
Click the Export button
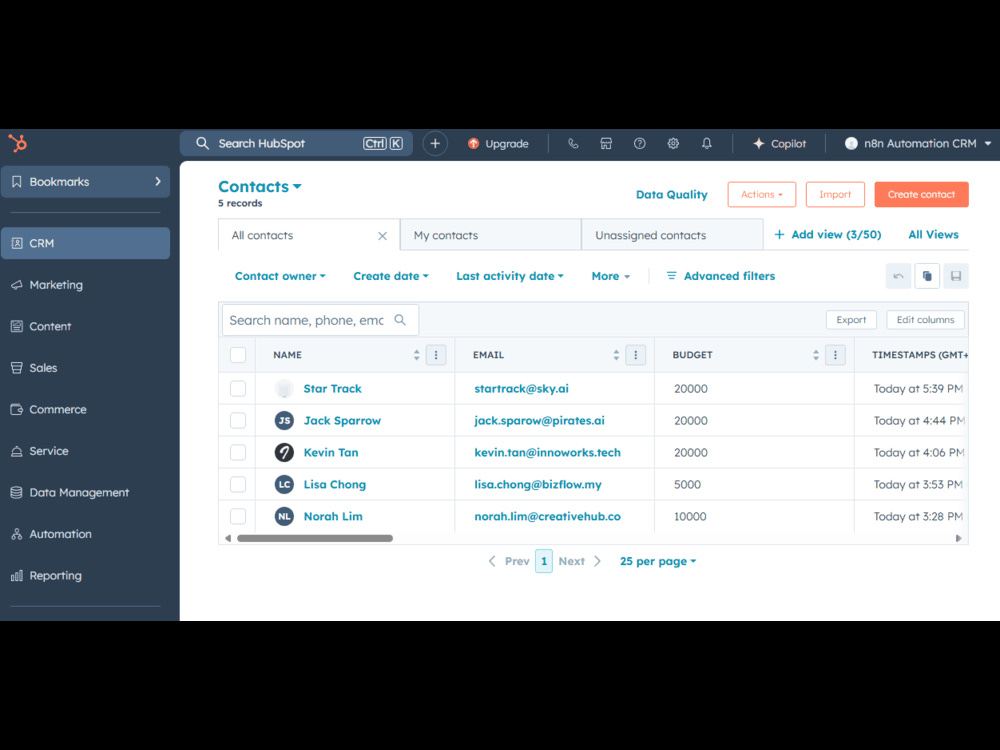(x=851, y=320)
